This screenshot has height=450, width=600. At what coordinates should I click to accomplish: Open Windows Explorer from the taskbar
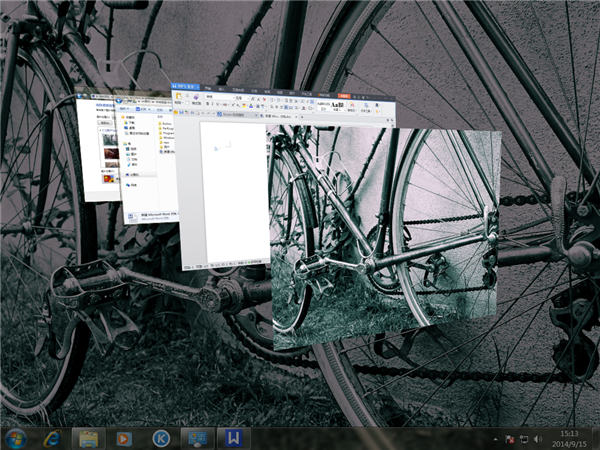click(x=89, y=438)
